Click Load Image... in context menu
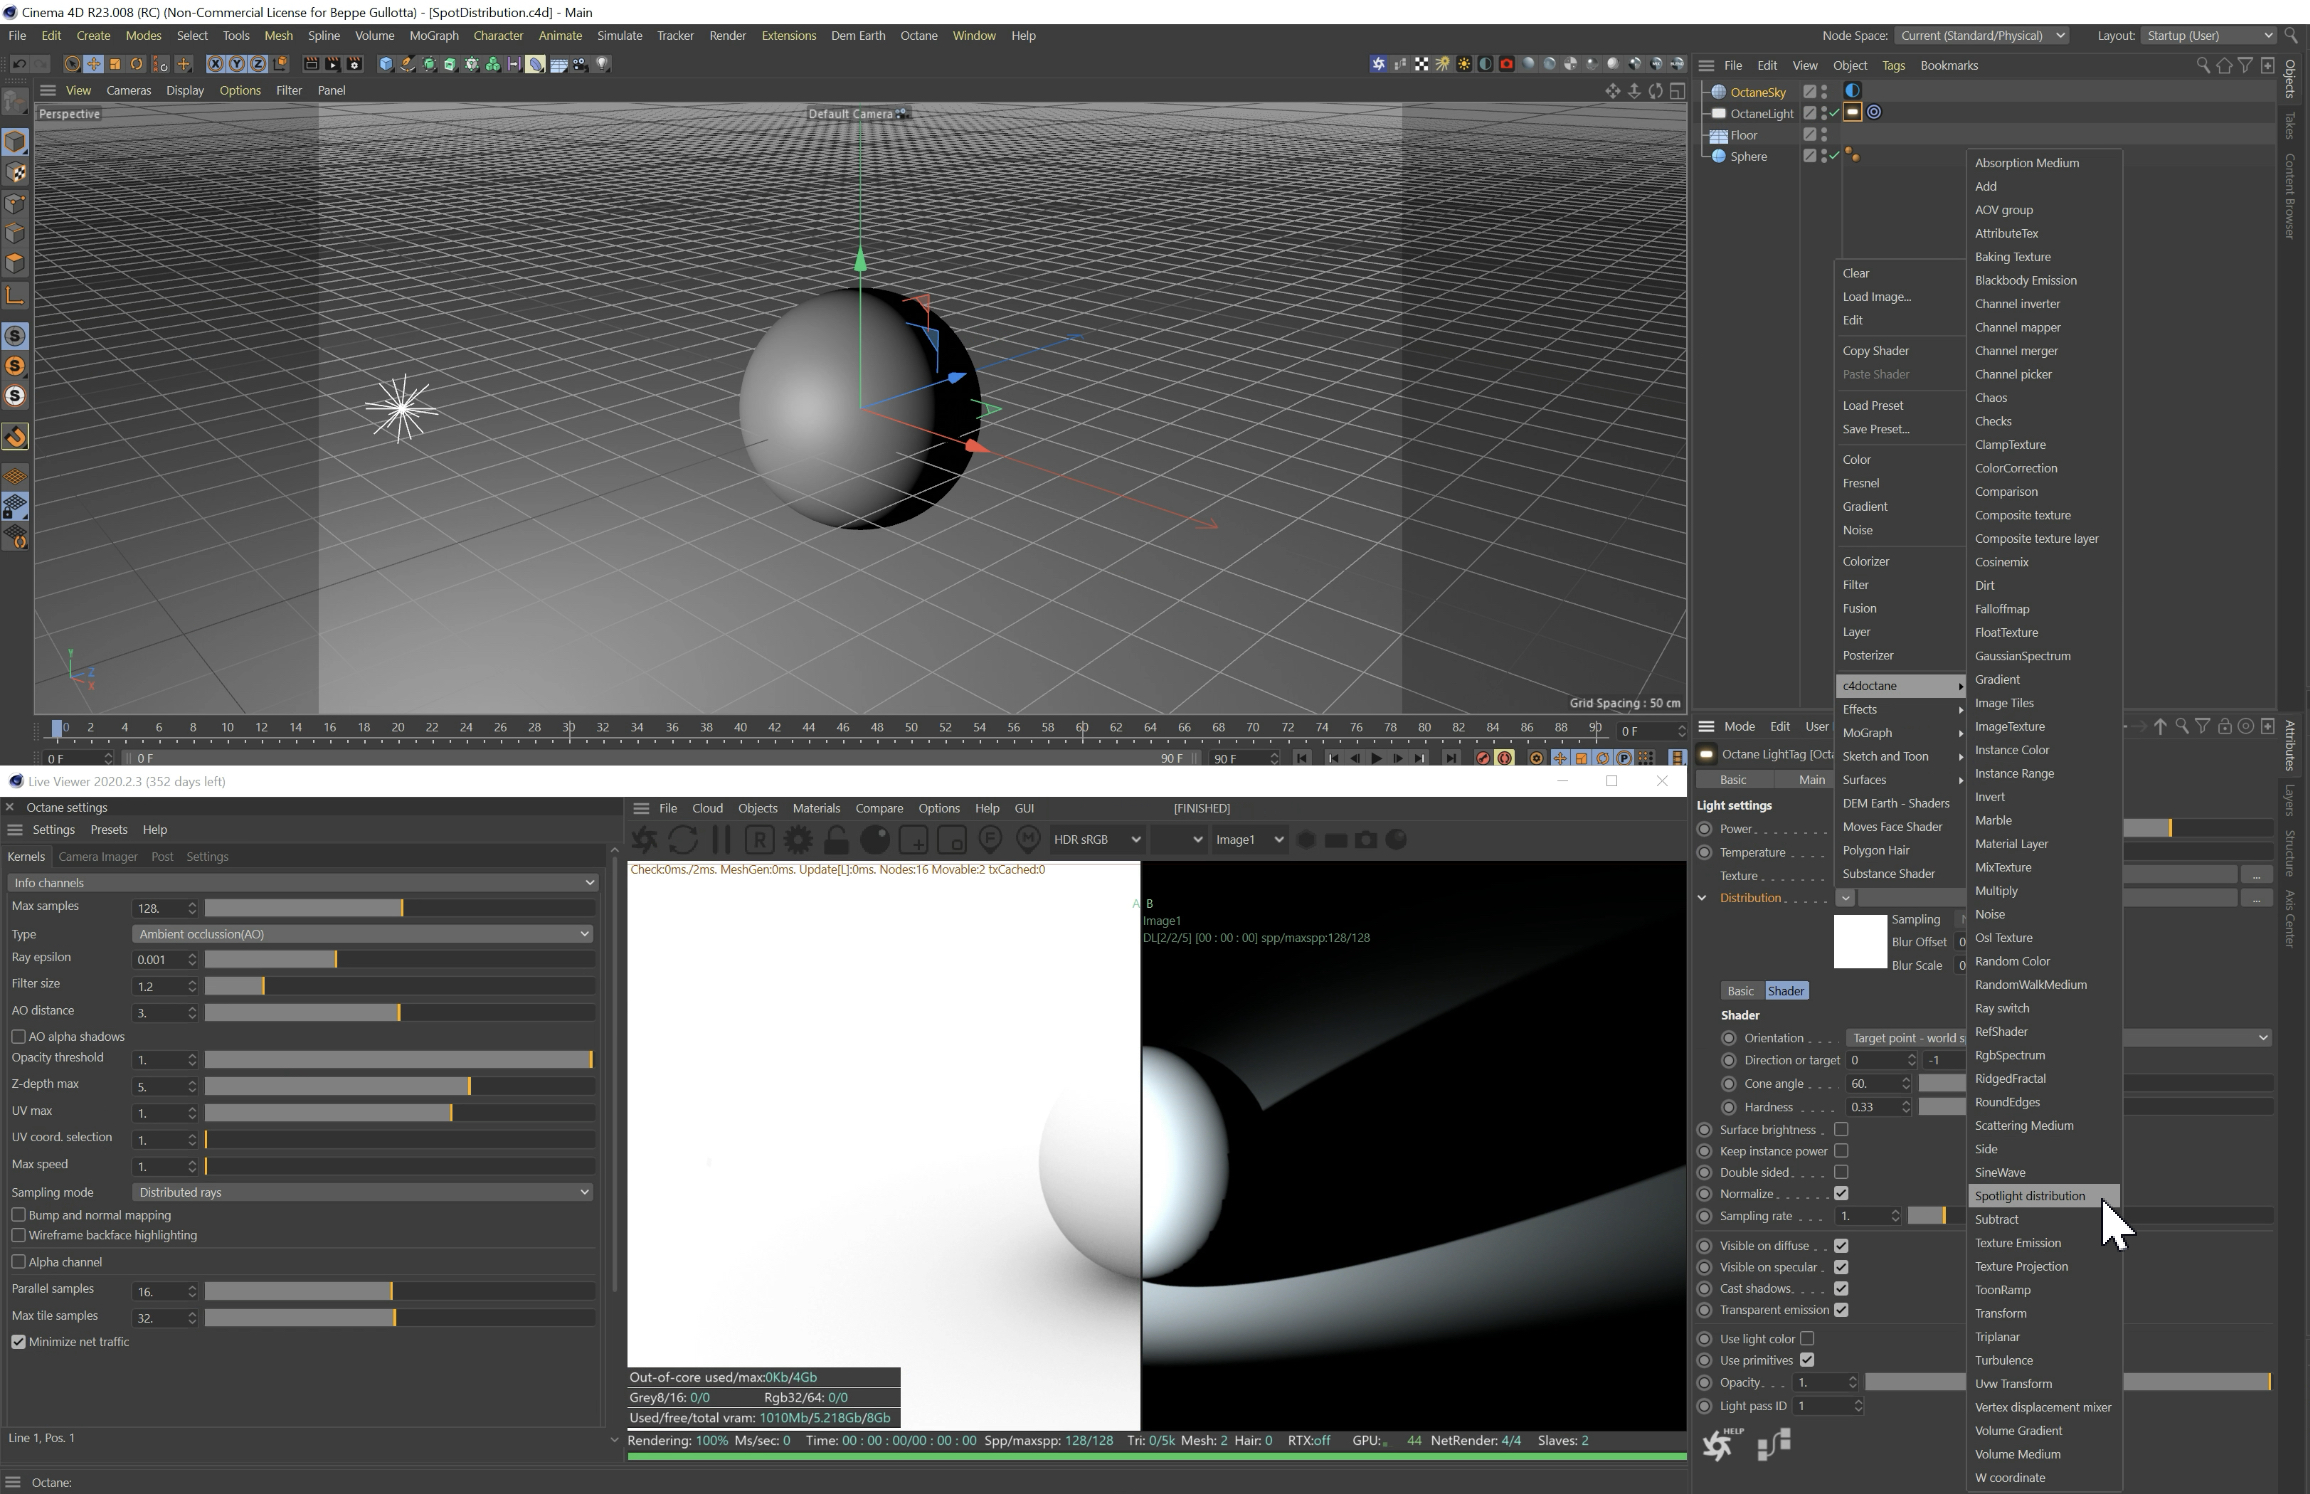The image size is (2310, 1494). [x=1876, y=297]
